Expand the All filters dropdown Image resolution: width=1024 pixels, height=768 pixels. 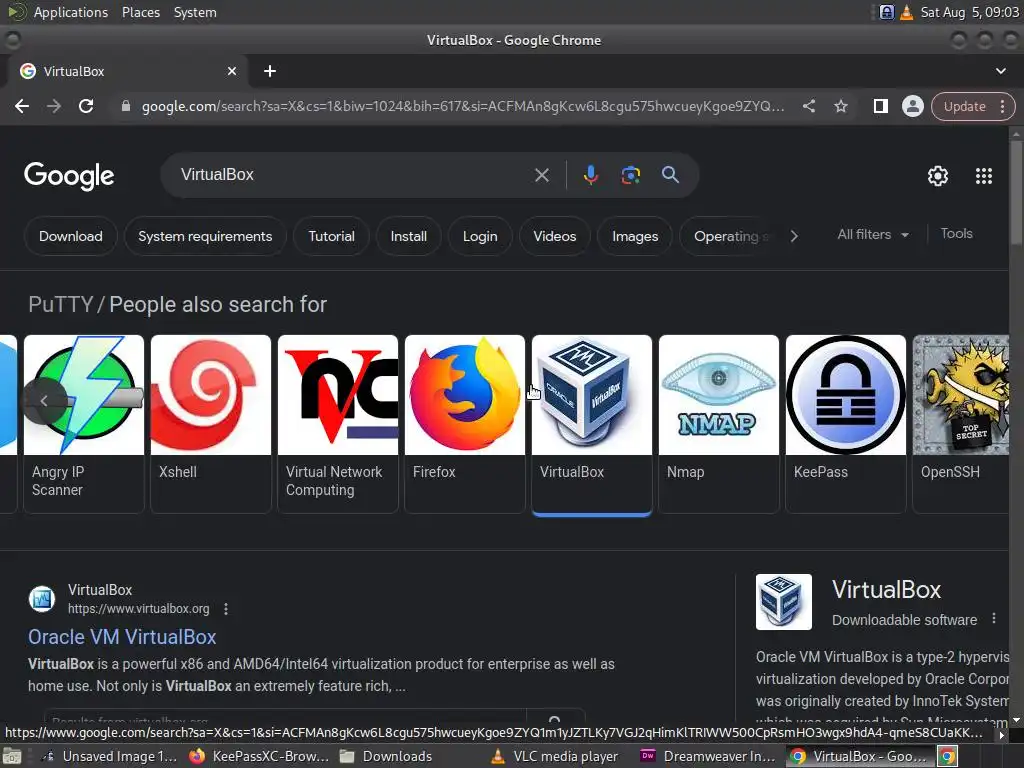click(872, 234)
